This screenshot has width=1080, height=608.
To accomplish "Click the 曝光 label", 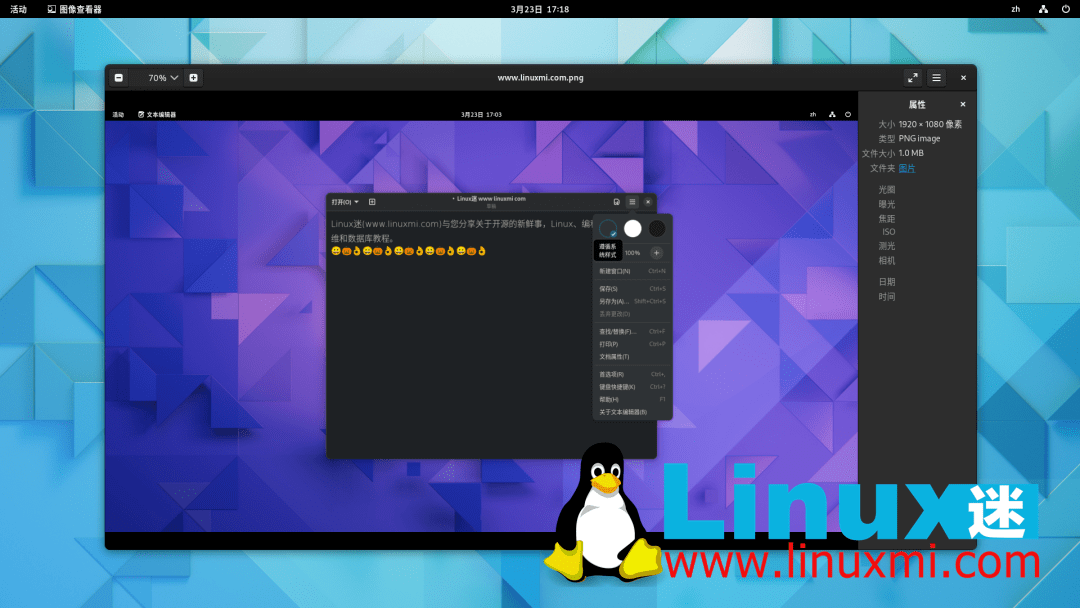I will pos(886,205).
